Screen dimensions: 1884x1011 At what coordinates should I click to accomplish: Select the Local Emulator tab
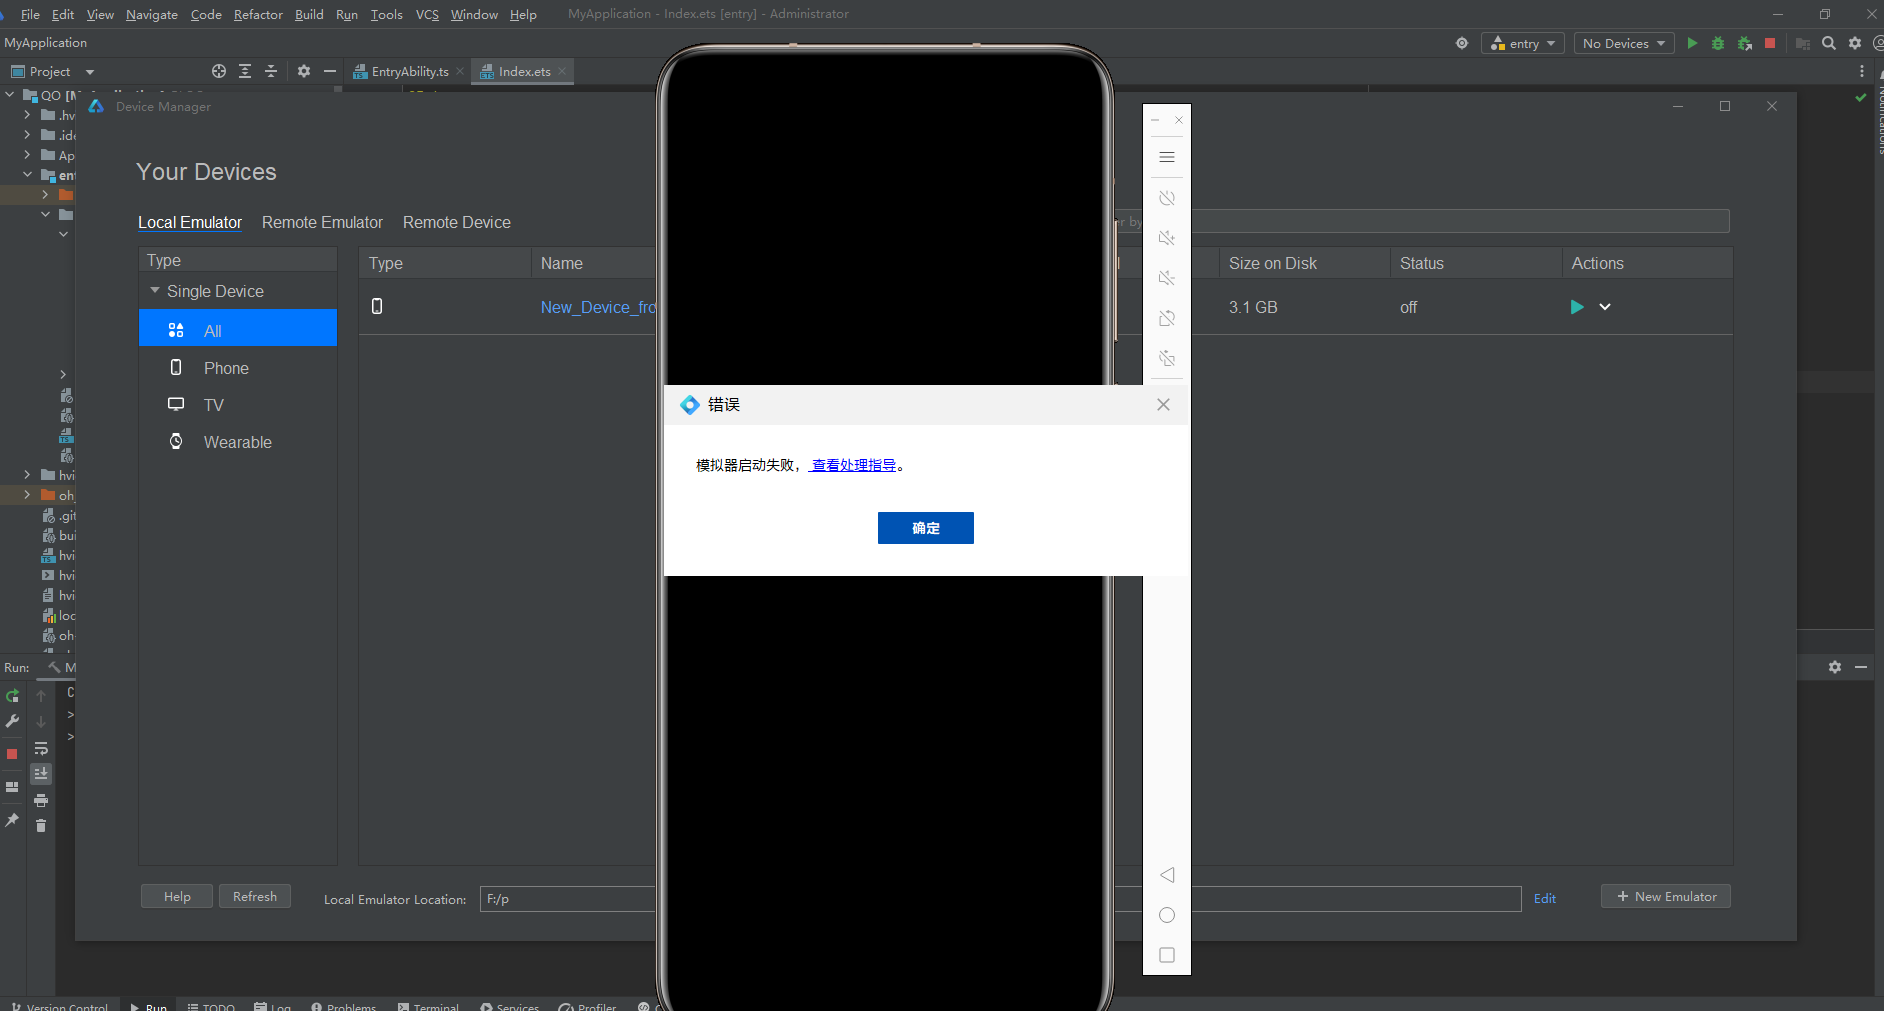click(190, 222)
